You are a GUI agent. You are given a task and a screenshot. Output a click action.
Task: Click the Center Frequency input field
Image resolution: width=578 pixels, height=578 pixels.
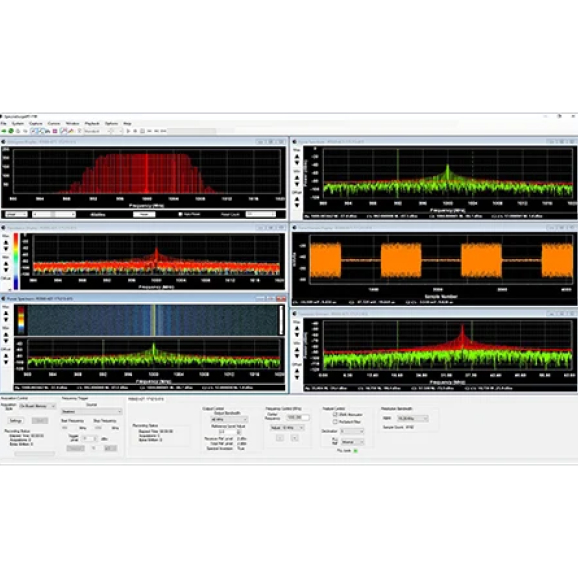(x=298, y=417)
